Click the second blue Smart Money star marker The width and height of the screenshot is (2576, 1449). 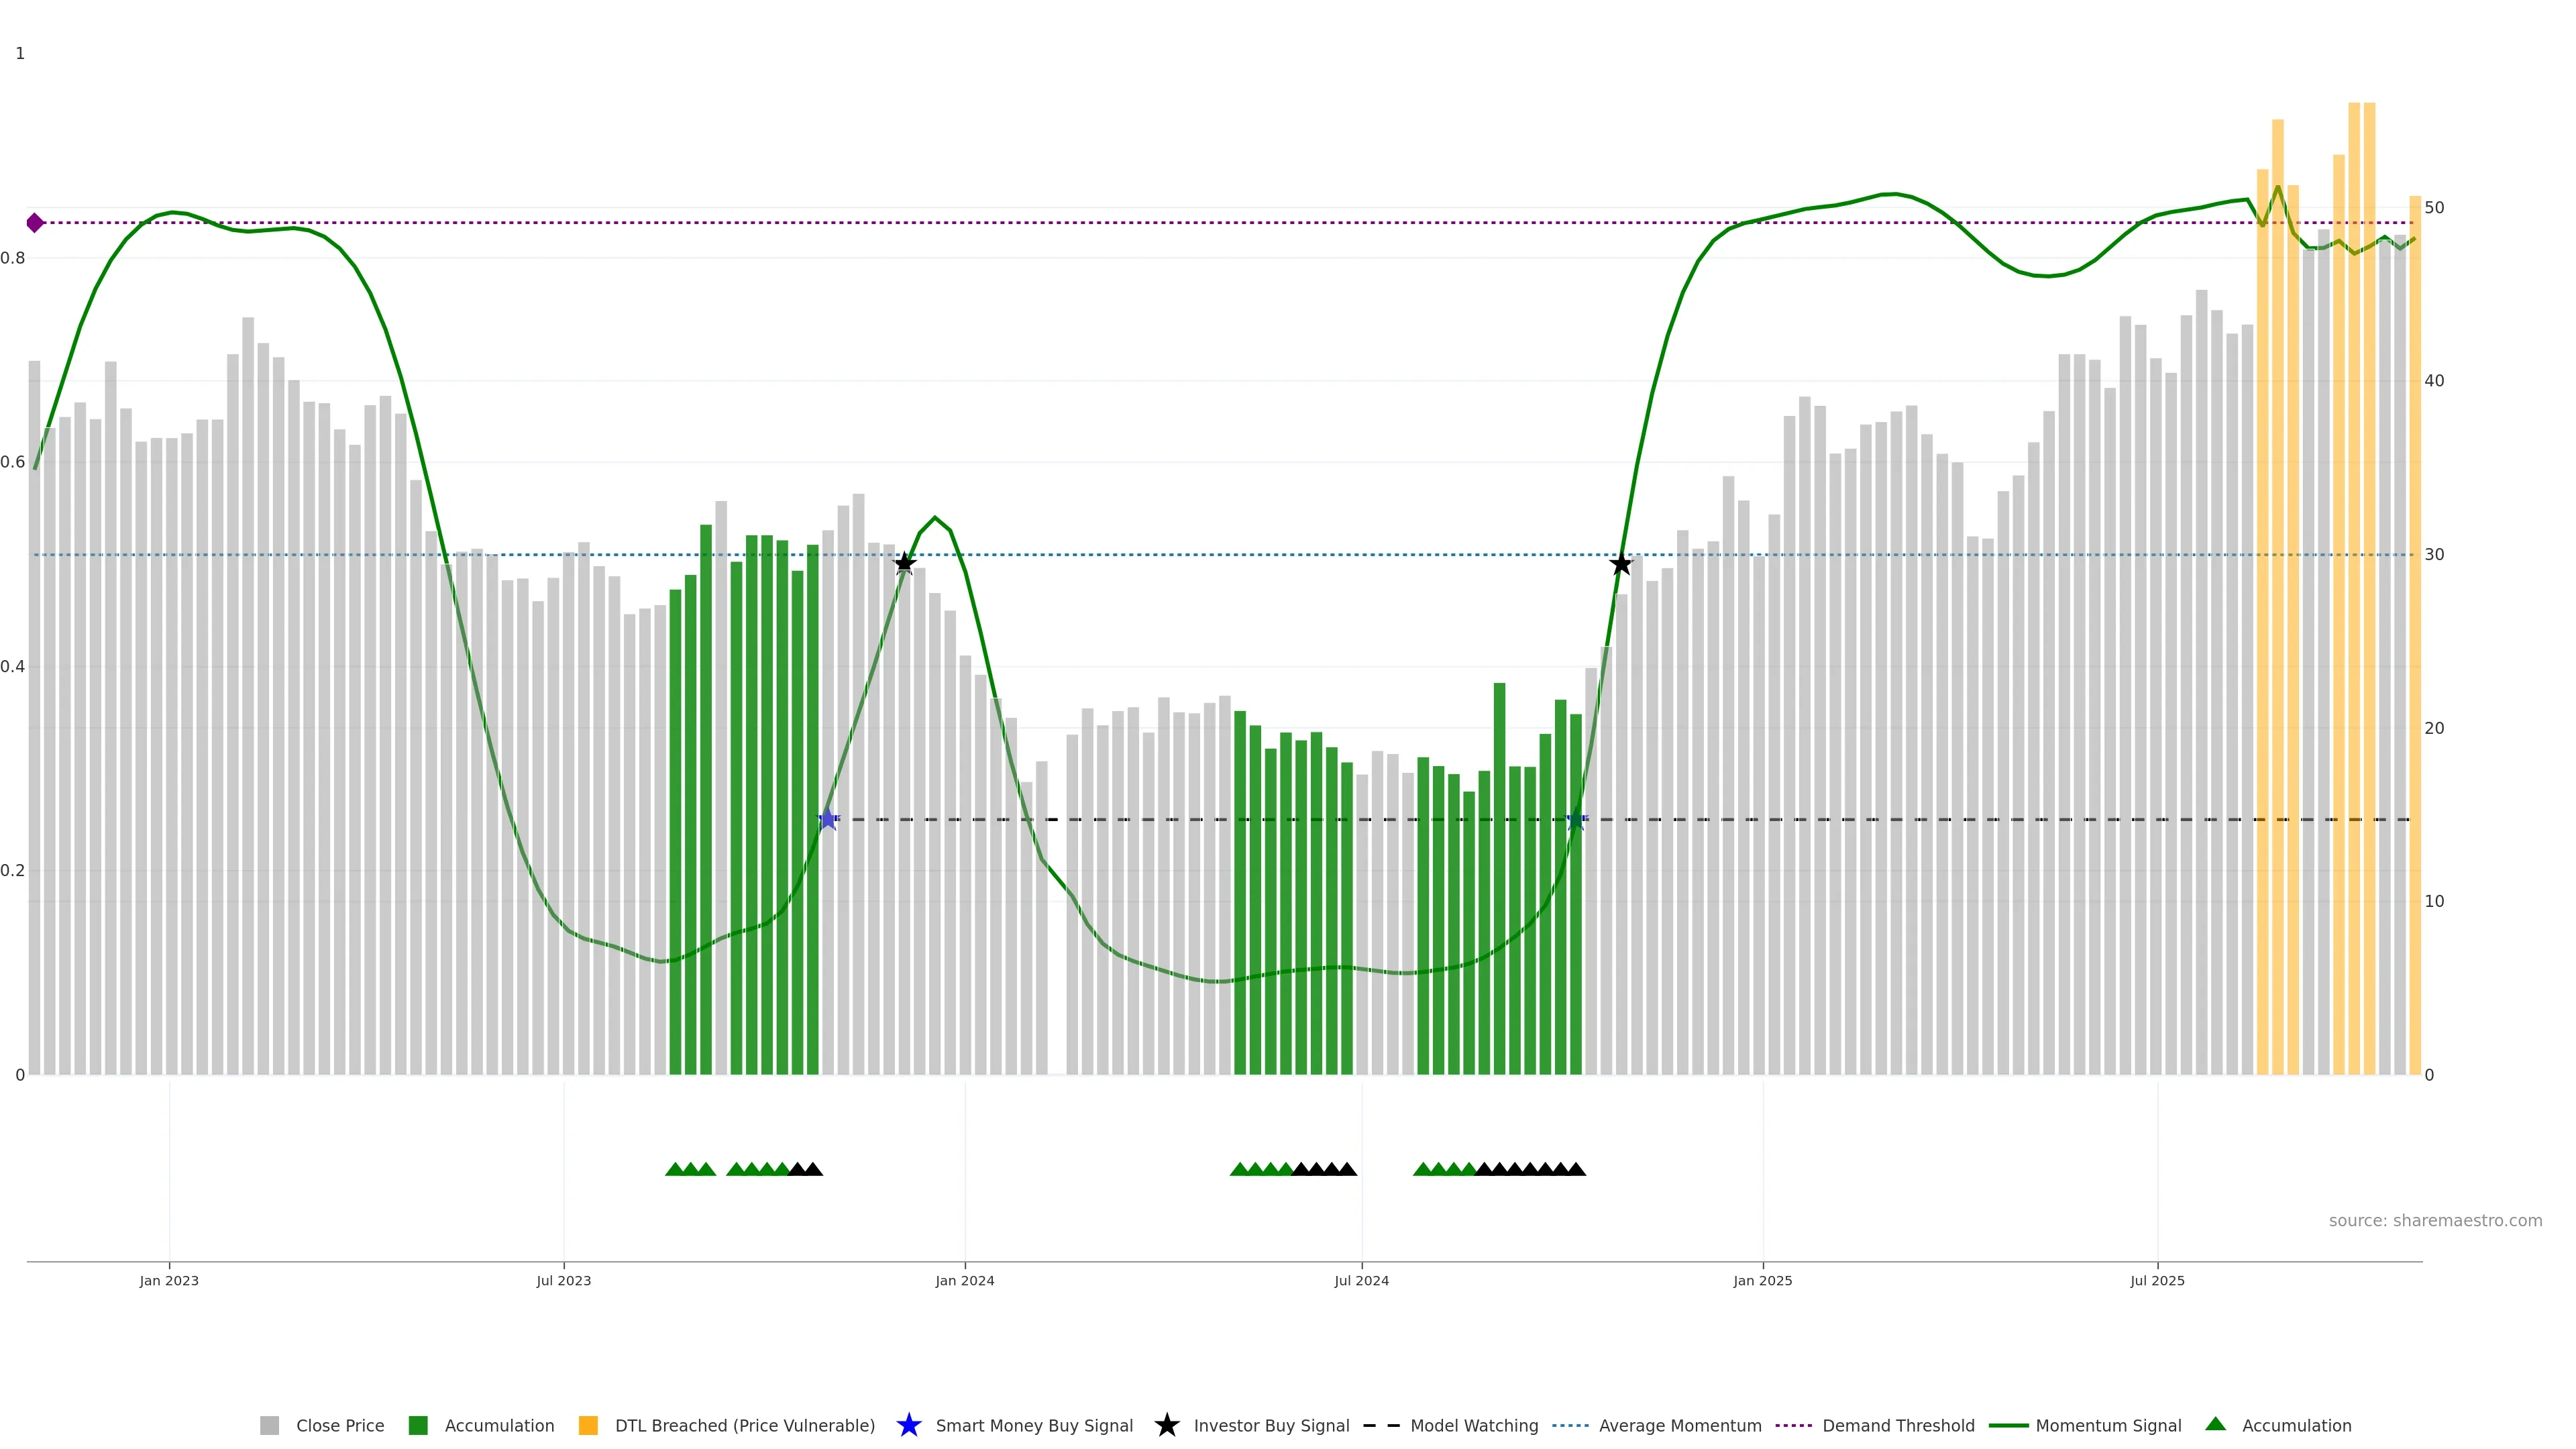pyautogui.click(x=1576, y=819)
